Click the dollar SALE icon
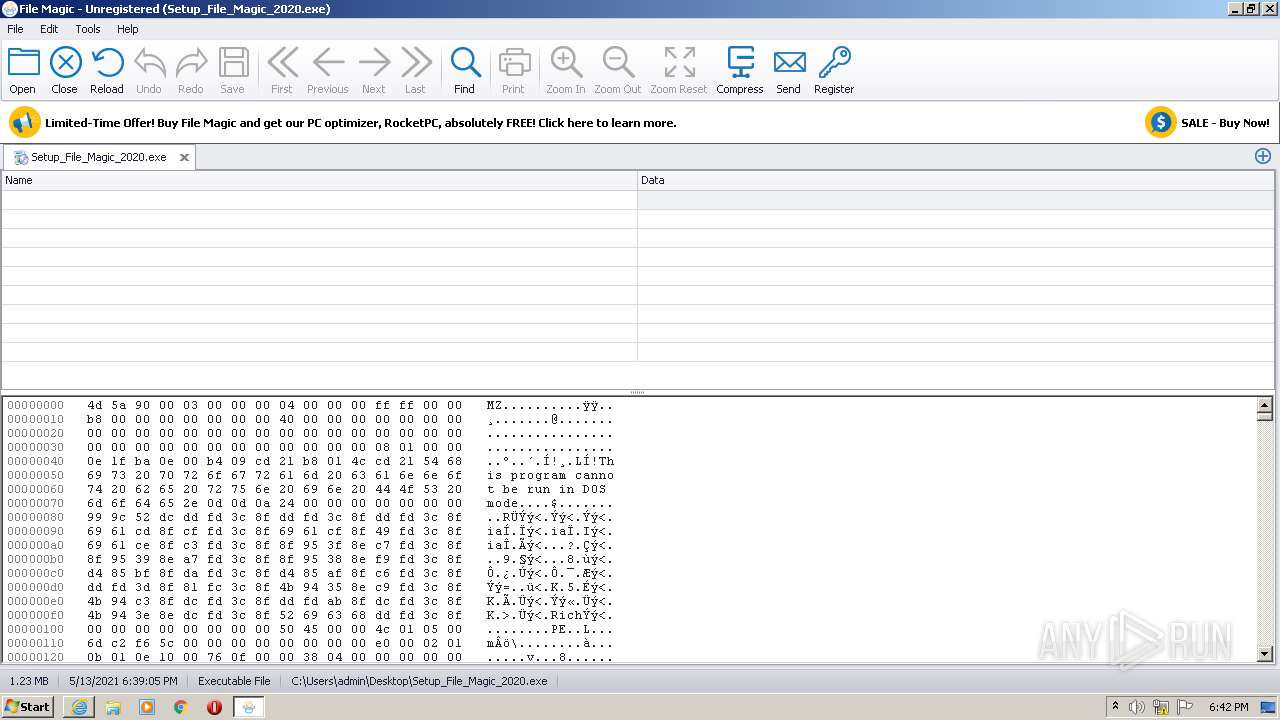This screenshot has width=1280, height=720. tap(1160, 123)
